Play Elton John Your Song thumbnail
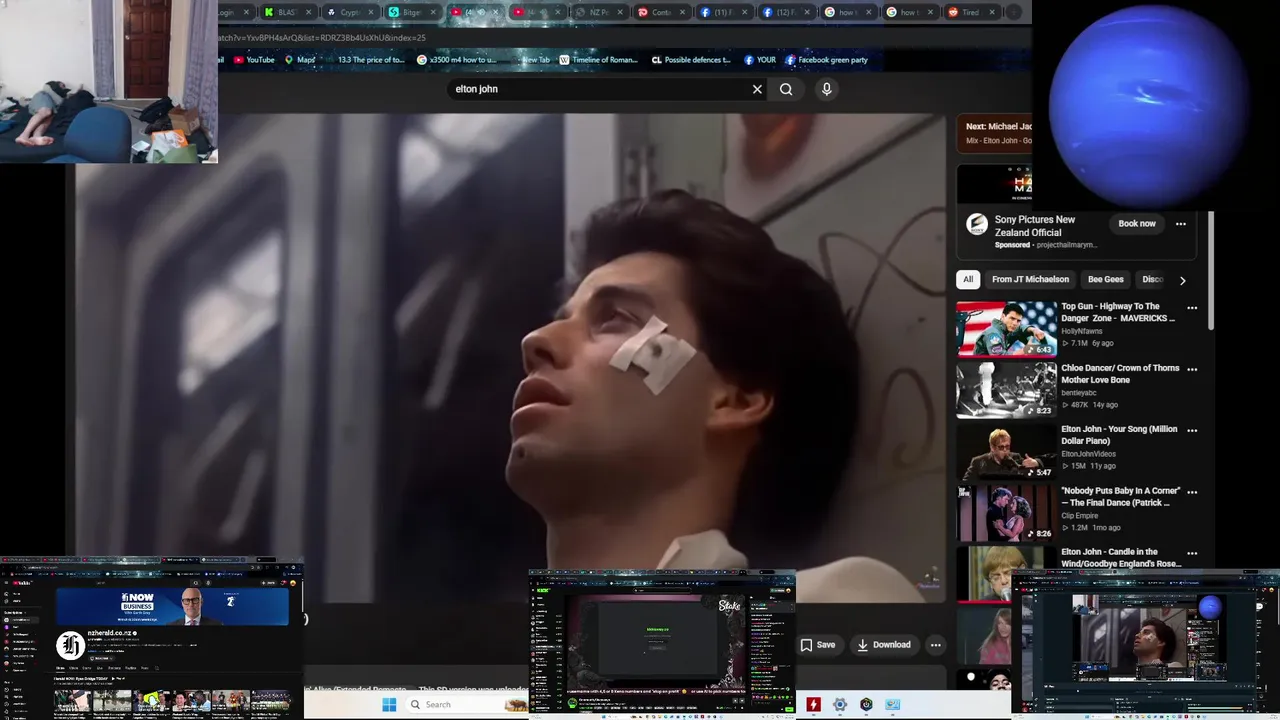 [1006, 452]
